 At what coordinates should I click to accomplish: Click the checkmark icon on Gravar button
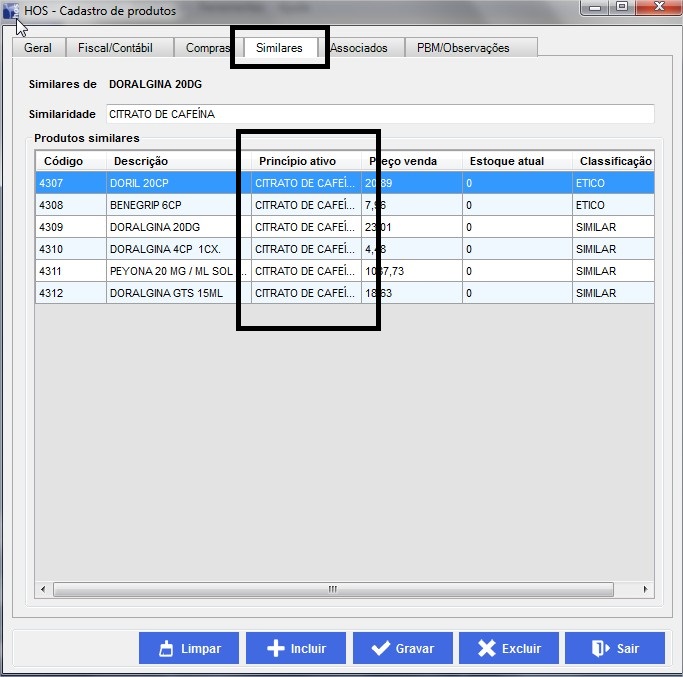click(x=380, y=648)
